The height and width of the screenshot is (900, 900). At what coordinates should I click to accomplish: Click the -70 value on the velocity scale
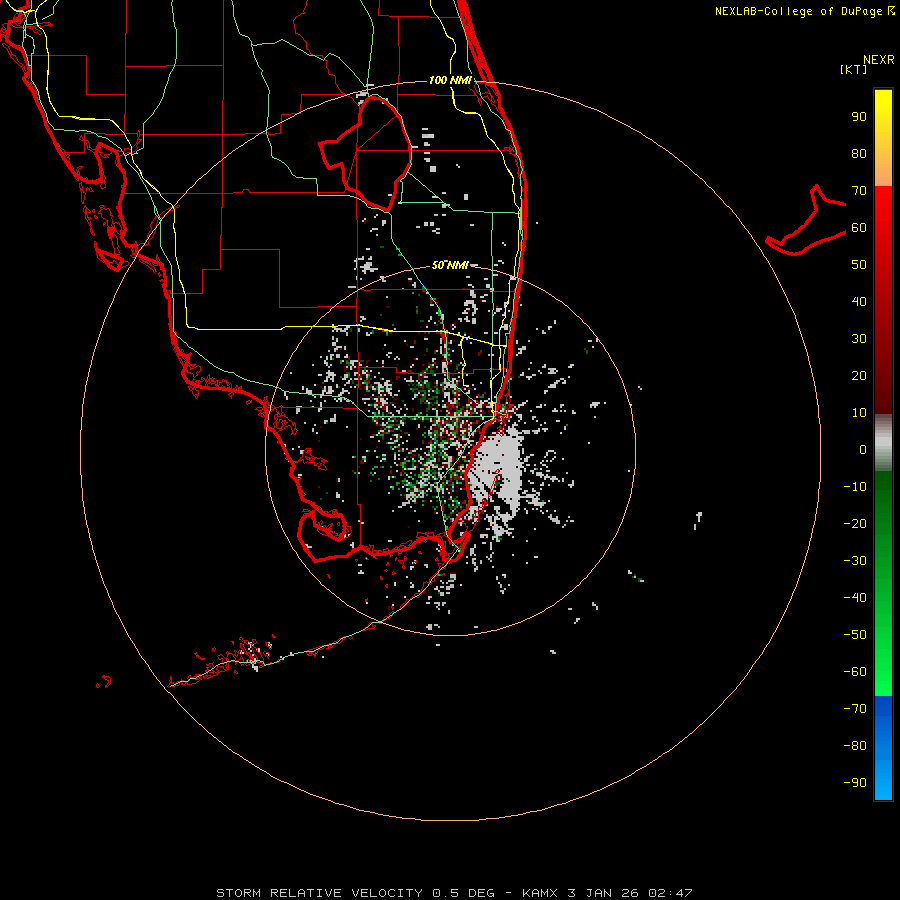[855, 708]
